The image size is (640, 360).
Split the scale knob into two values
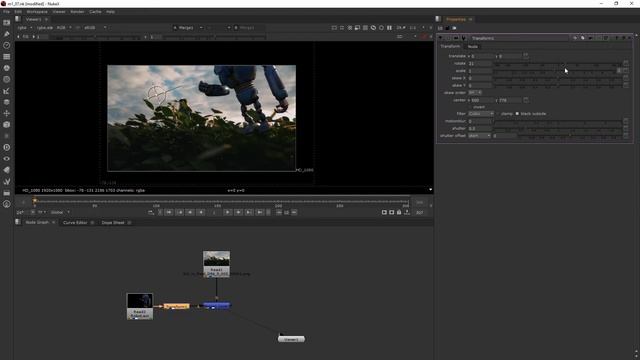(619, 71)
